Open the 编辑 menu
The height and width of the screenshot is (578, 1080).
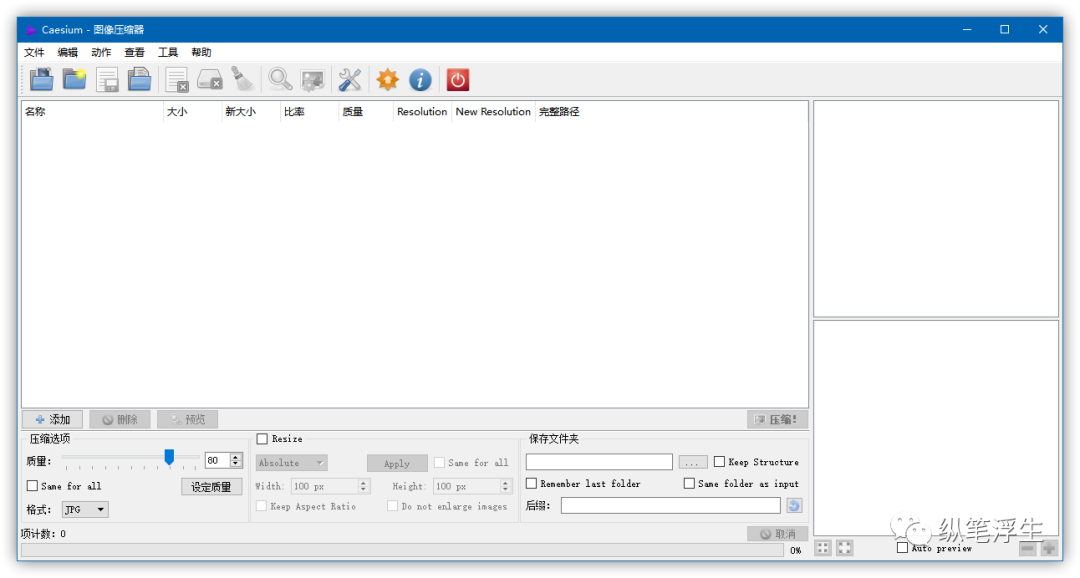(x=68, y=52)
